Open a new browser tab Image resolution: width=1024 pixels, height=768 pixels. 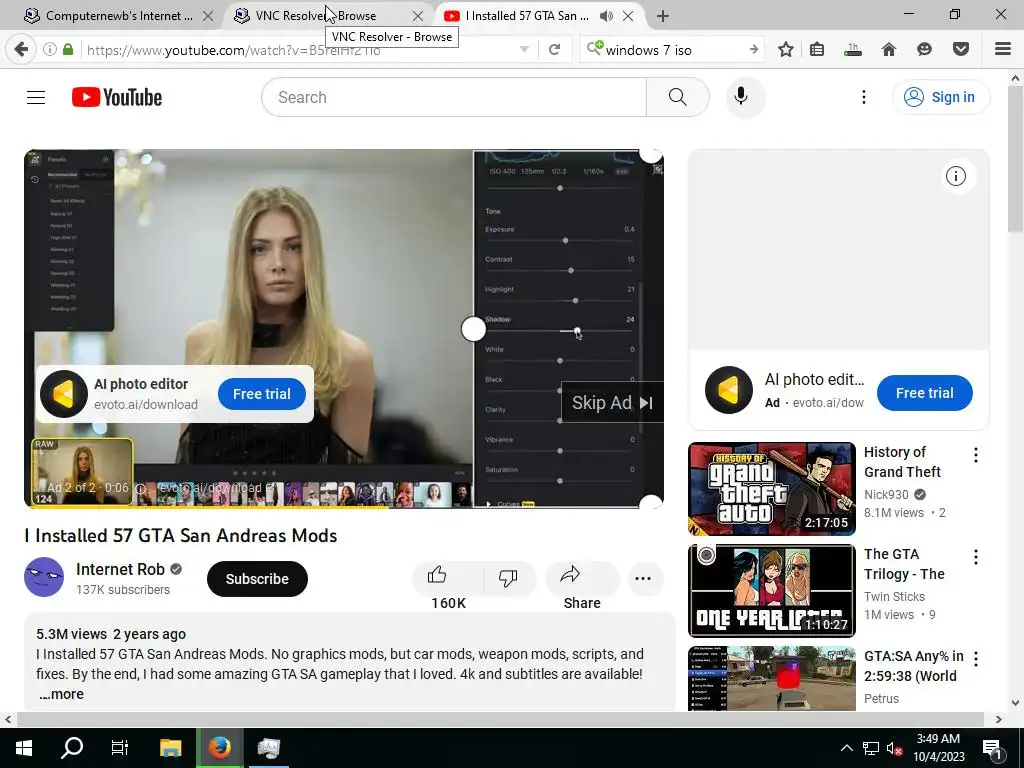coord(663,16)
